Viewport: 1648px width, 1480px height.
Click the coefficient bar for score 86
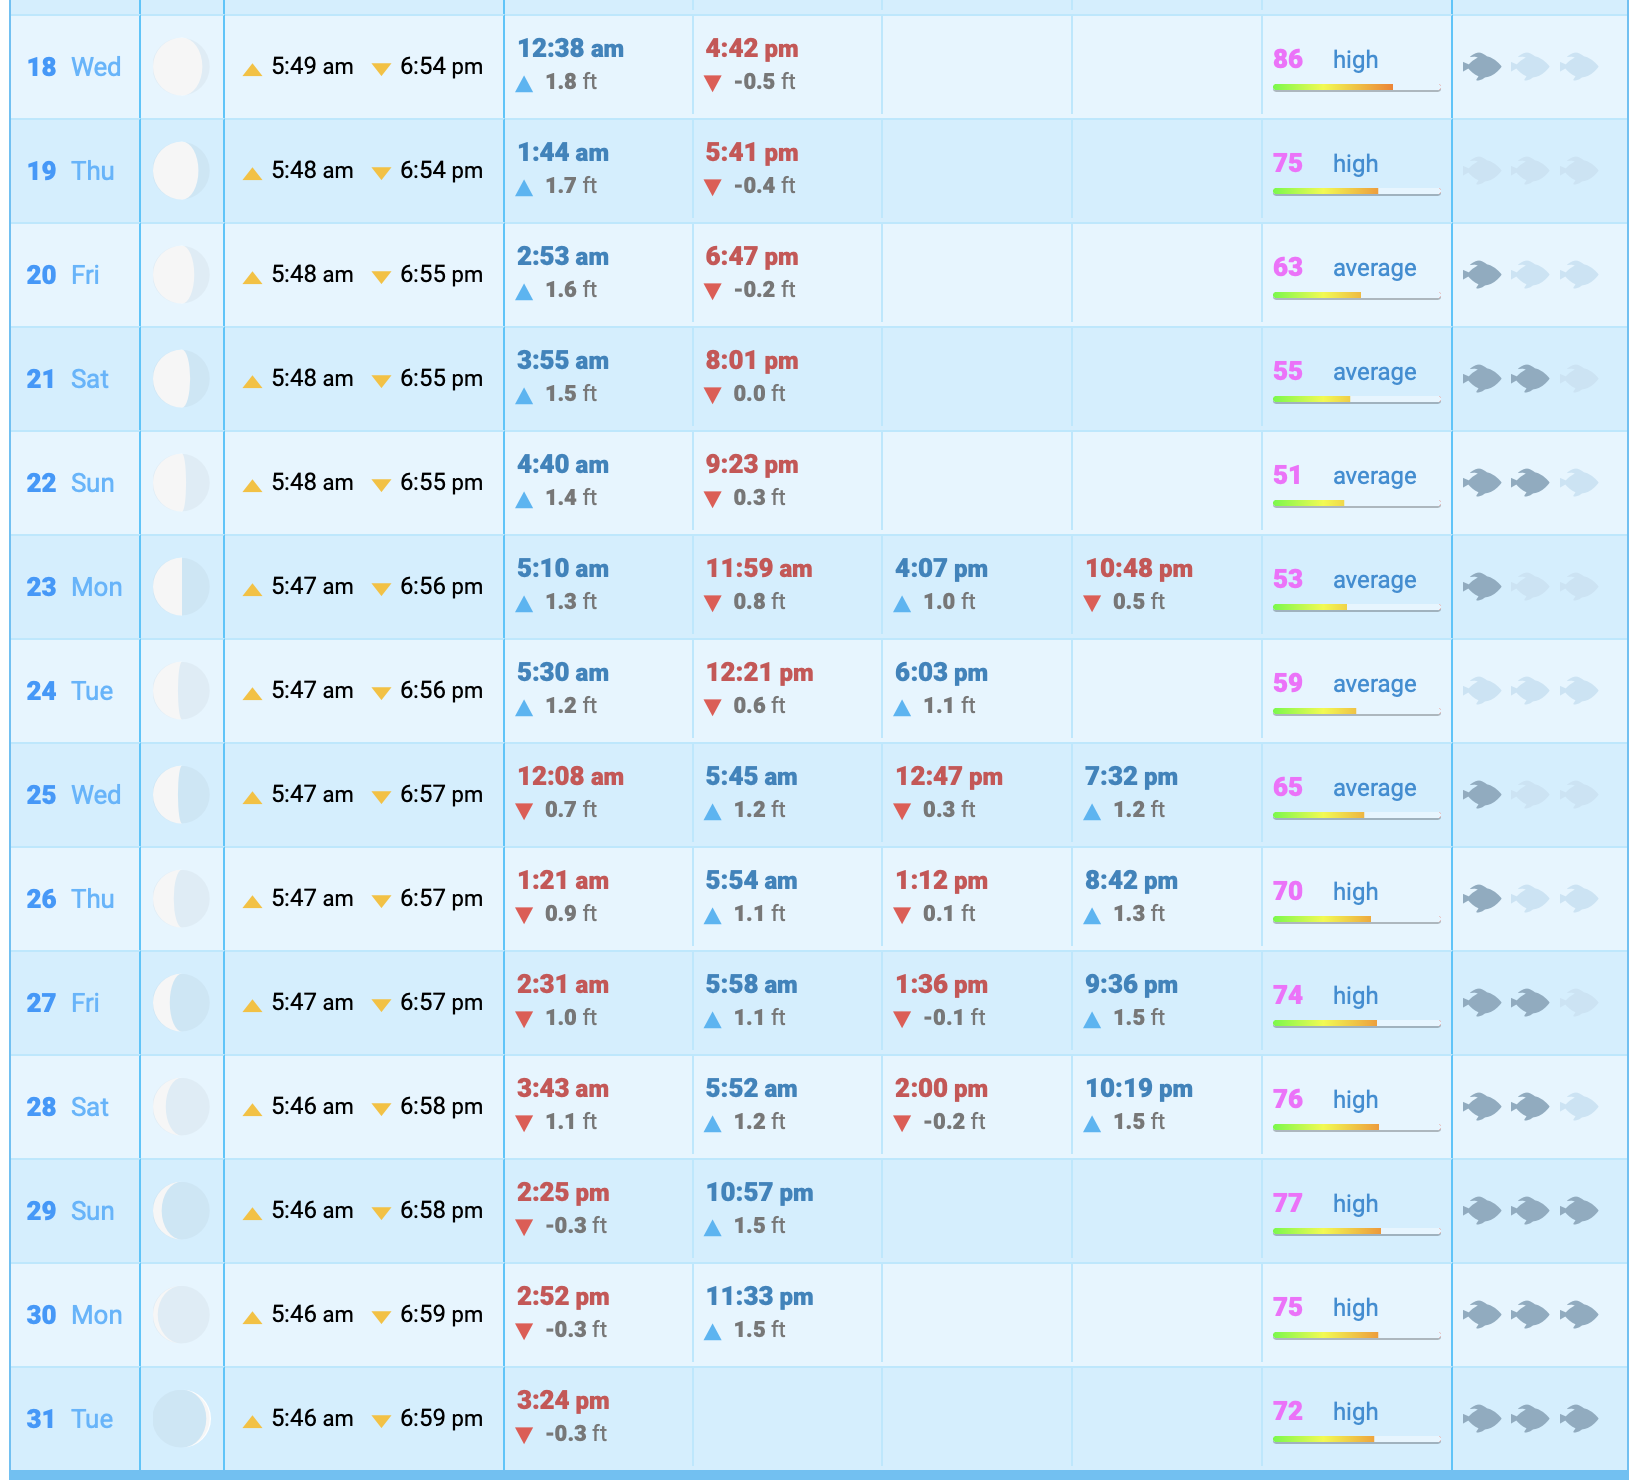pos(1356,88)
